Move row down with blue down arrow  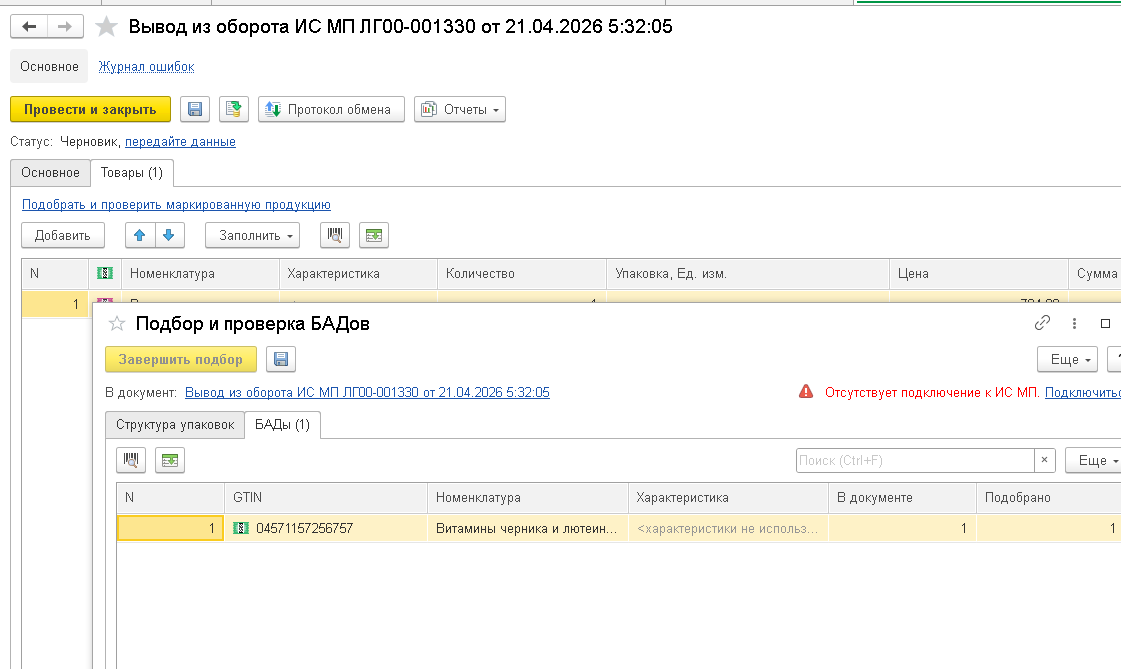point(169,235)
